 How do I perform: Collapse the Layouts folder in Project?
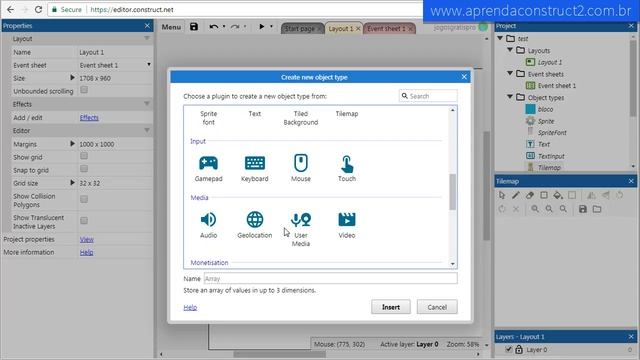pos(510,50)
